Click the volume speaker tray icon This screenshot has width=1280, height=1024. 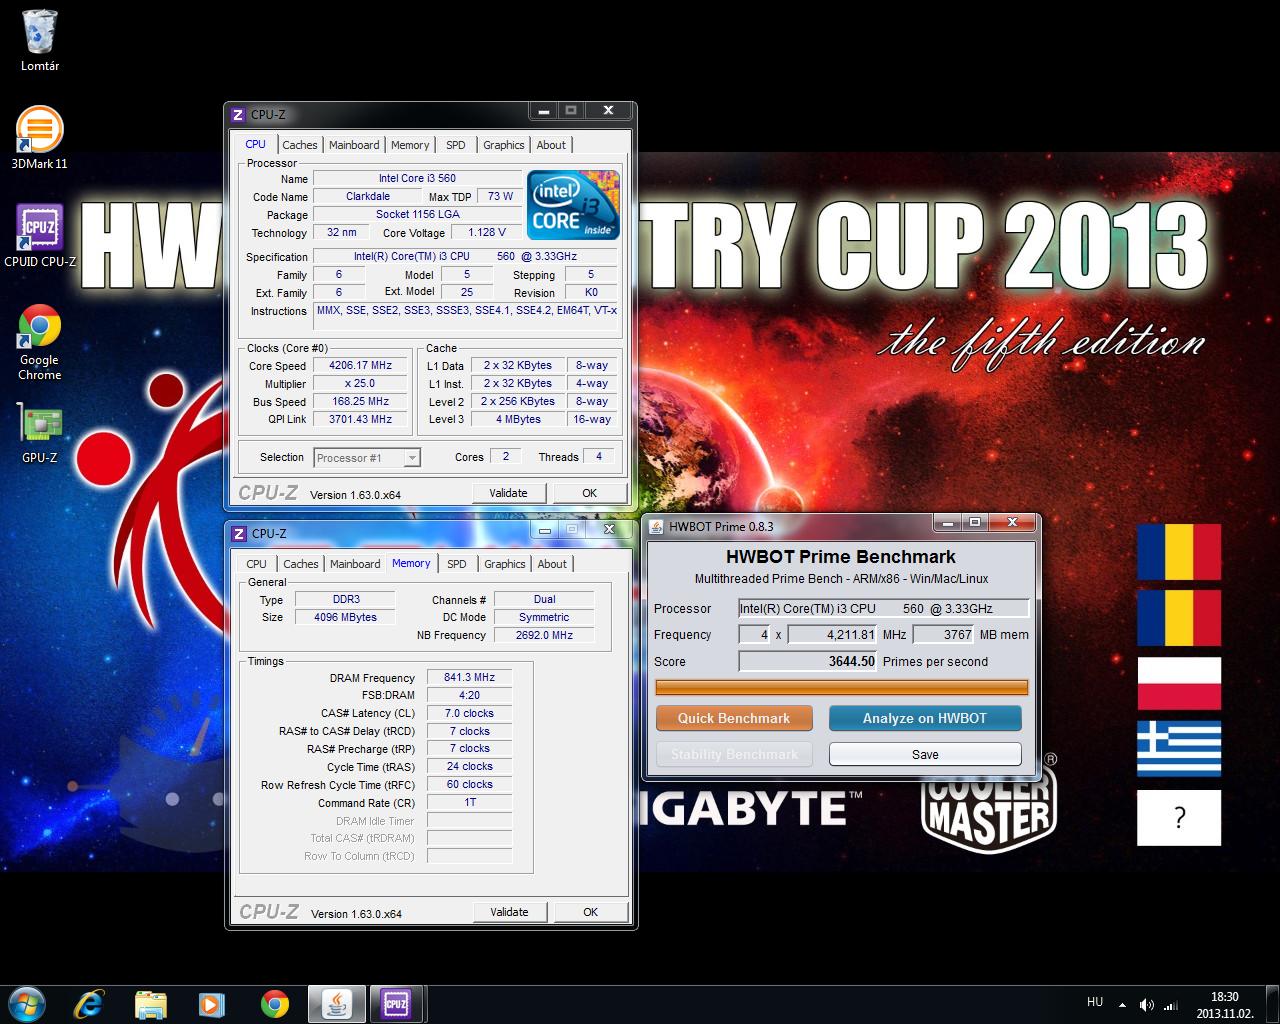[1147, 1004]
